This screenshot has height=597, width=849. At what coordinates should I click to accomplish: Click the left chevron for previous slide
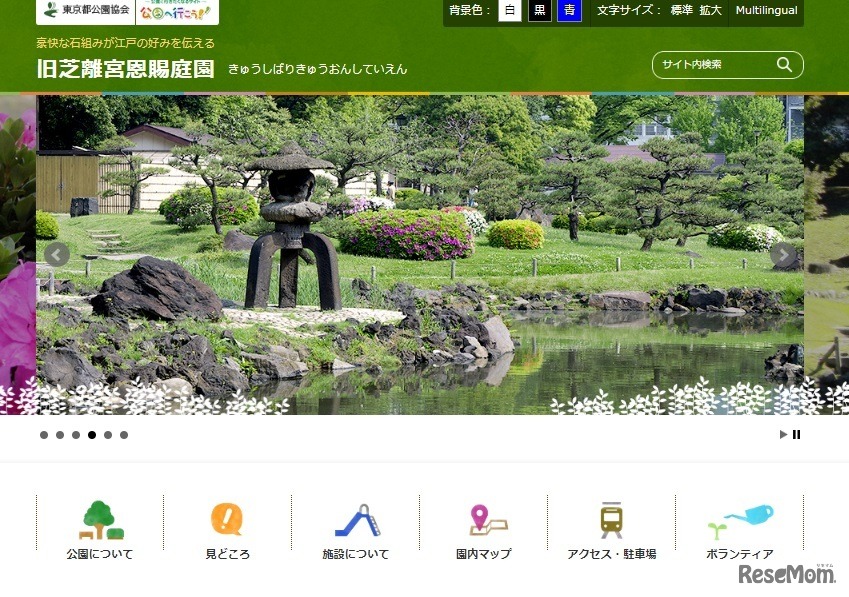(56, 255)
